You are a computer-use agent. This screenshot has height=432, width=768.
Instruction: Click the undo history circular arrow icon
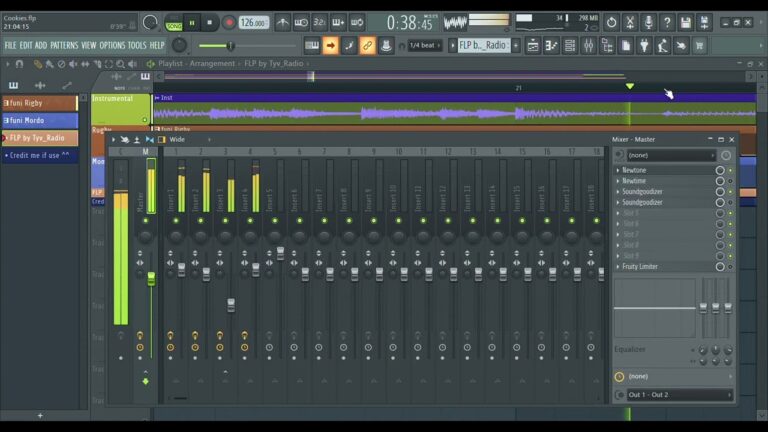(611, 23)
